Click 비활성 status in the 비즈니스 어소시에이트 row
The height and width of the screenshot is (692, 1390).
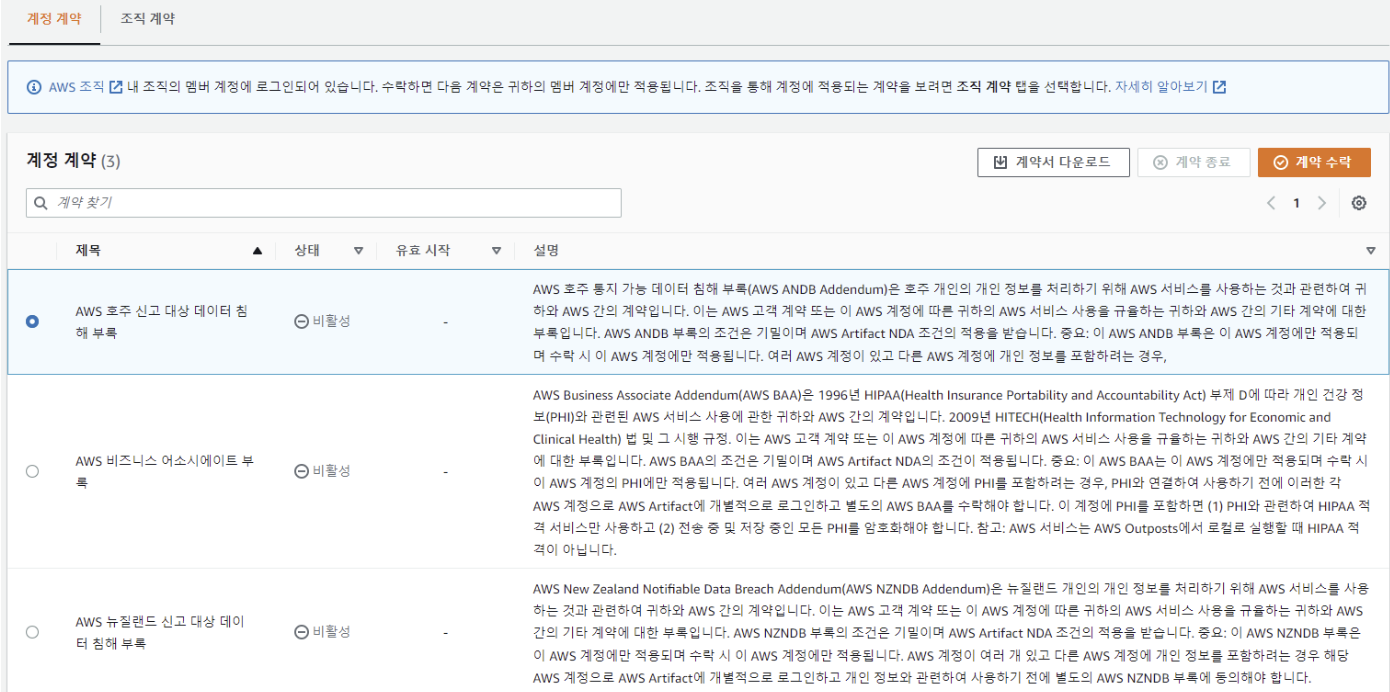[x=322, y=471]
